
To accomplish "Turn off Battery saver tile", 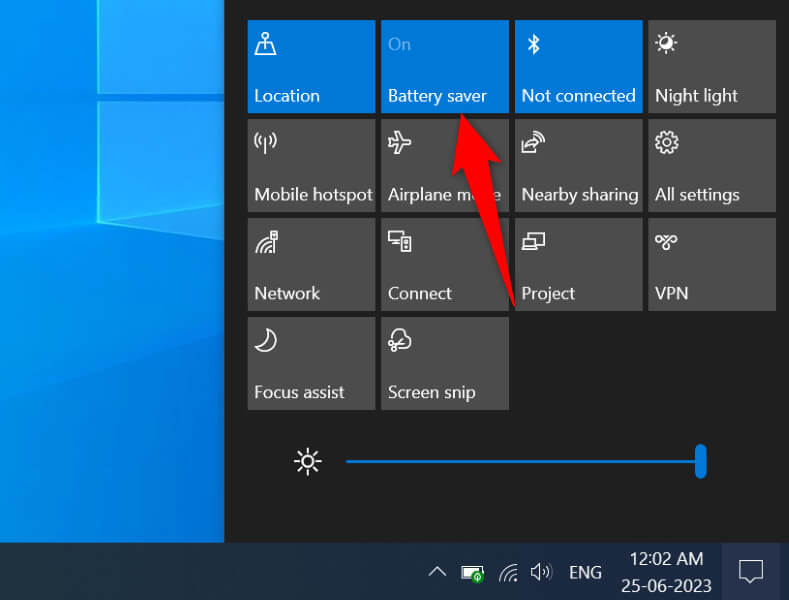I will (444, 67).
